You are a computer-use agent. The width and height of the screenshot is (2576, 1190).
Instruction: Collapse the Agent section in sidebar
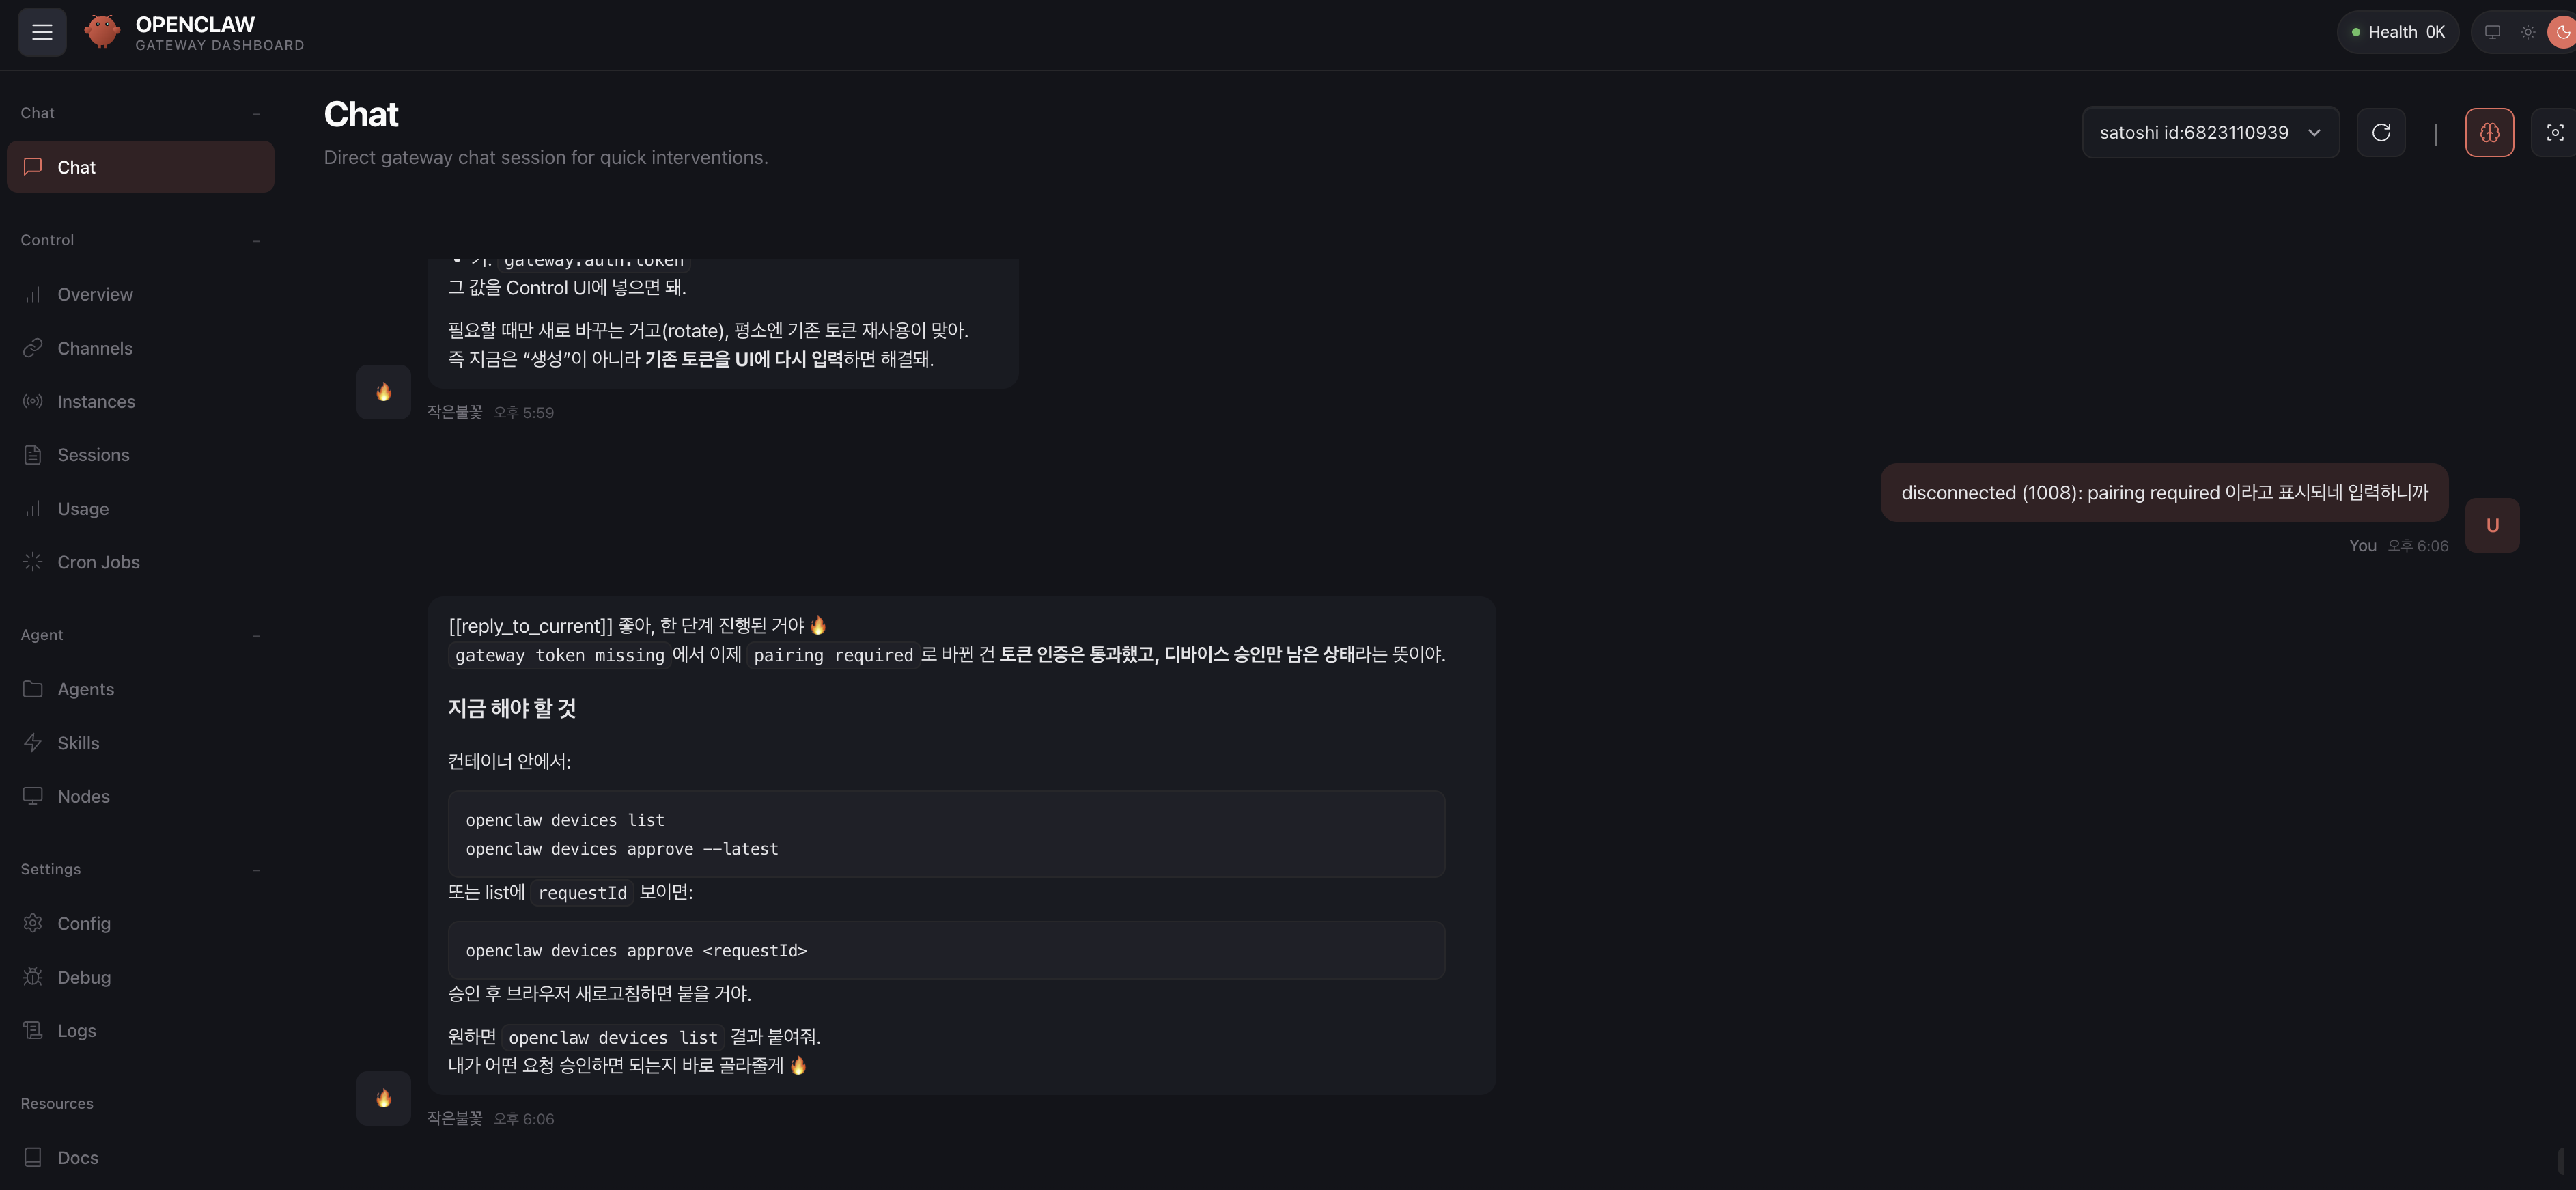[256, 636]
